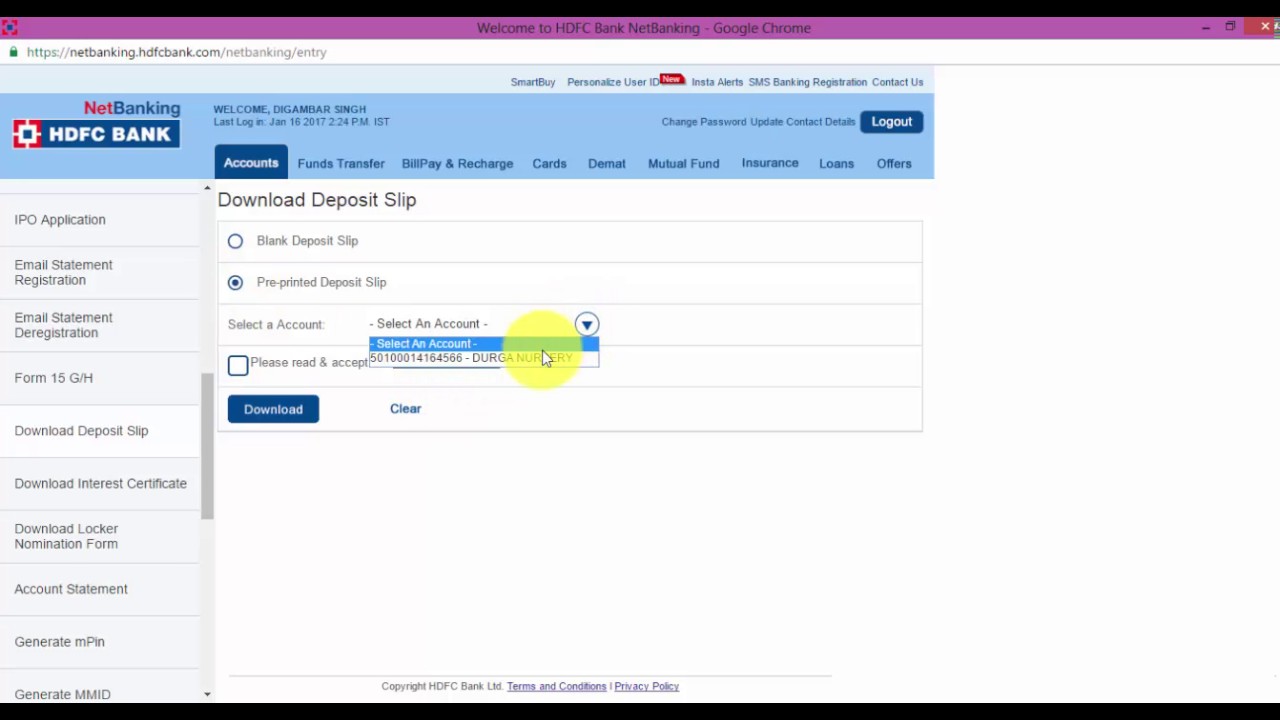This screenshot has width=1280, height=720.
Task: Click the WELCOME, DIGAMBAR SINGH text
Action: (290, 109)
